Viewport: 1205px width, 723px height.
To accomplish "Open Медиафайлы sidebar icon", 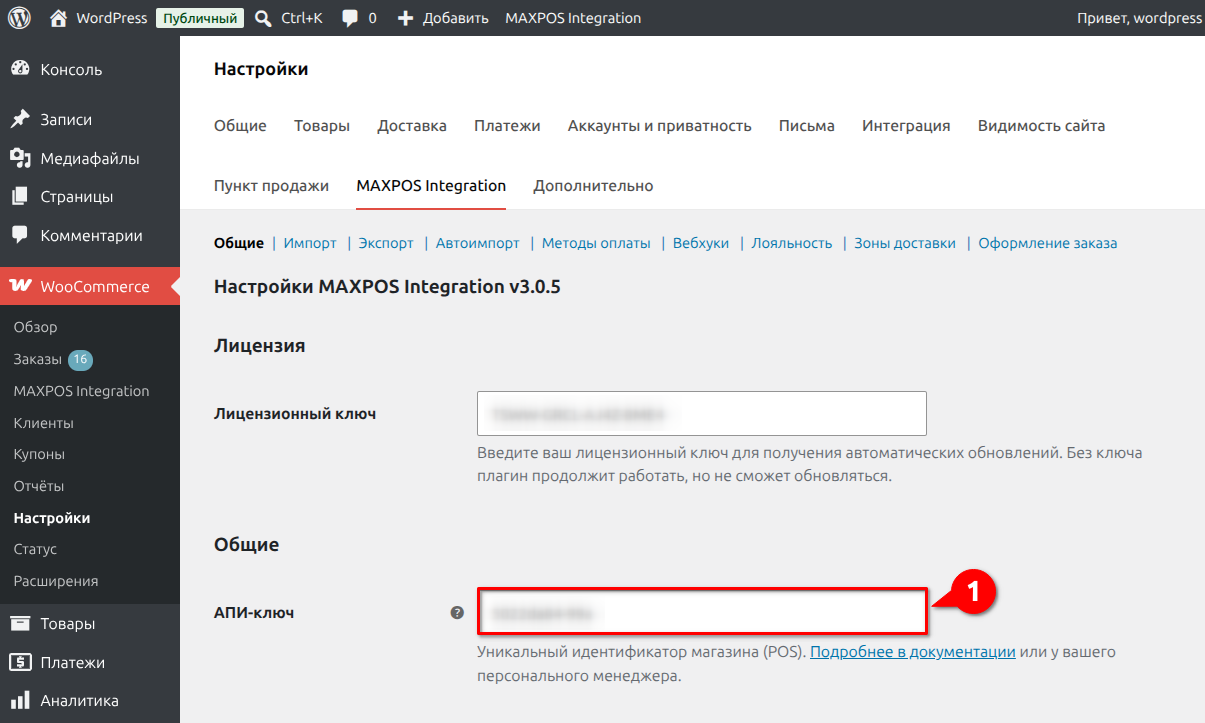I will click(19, 158).
